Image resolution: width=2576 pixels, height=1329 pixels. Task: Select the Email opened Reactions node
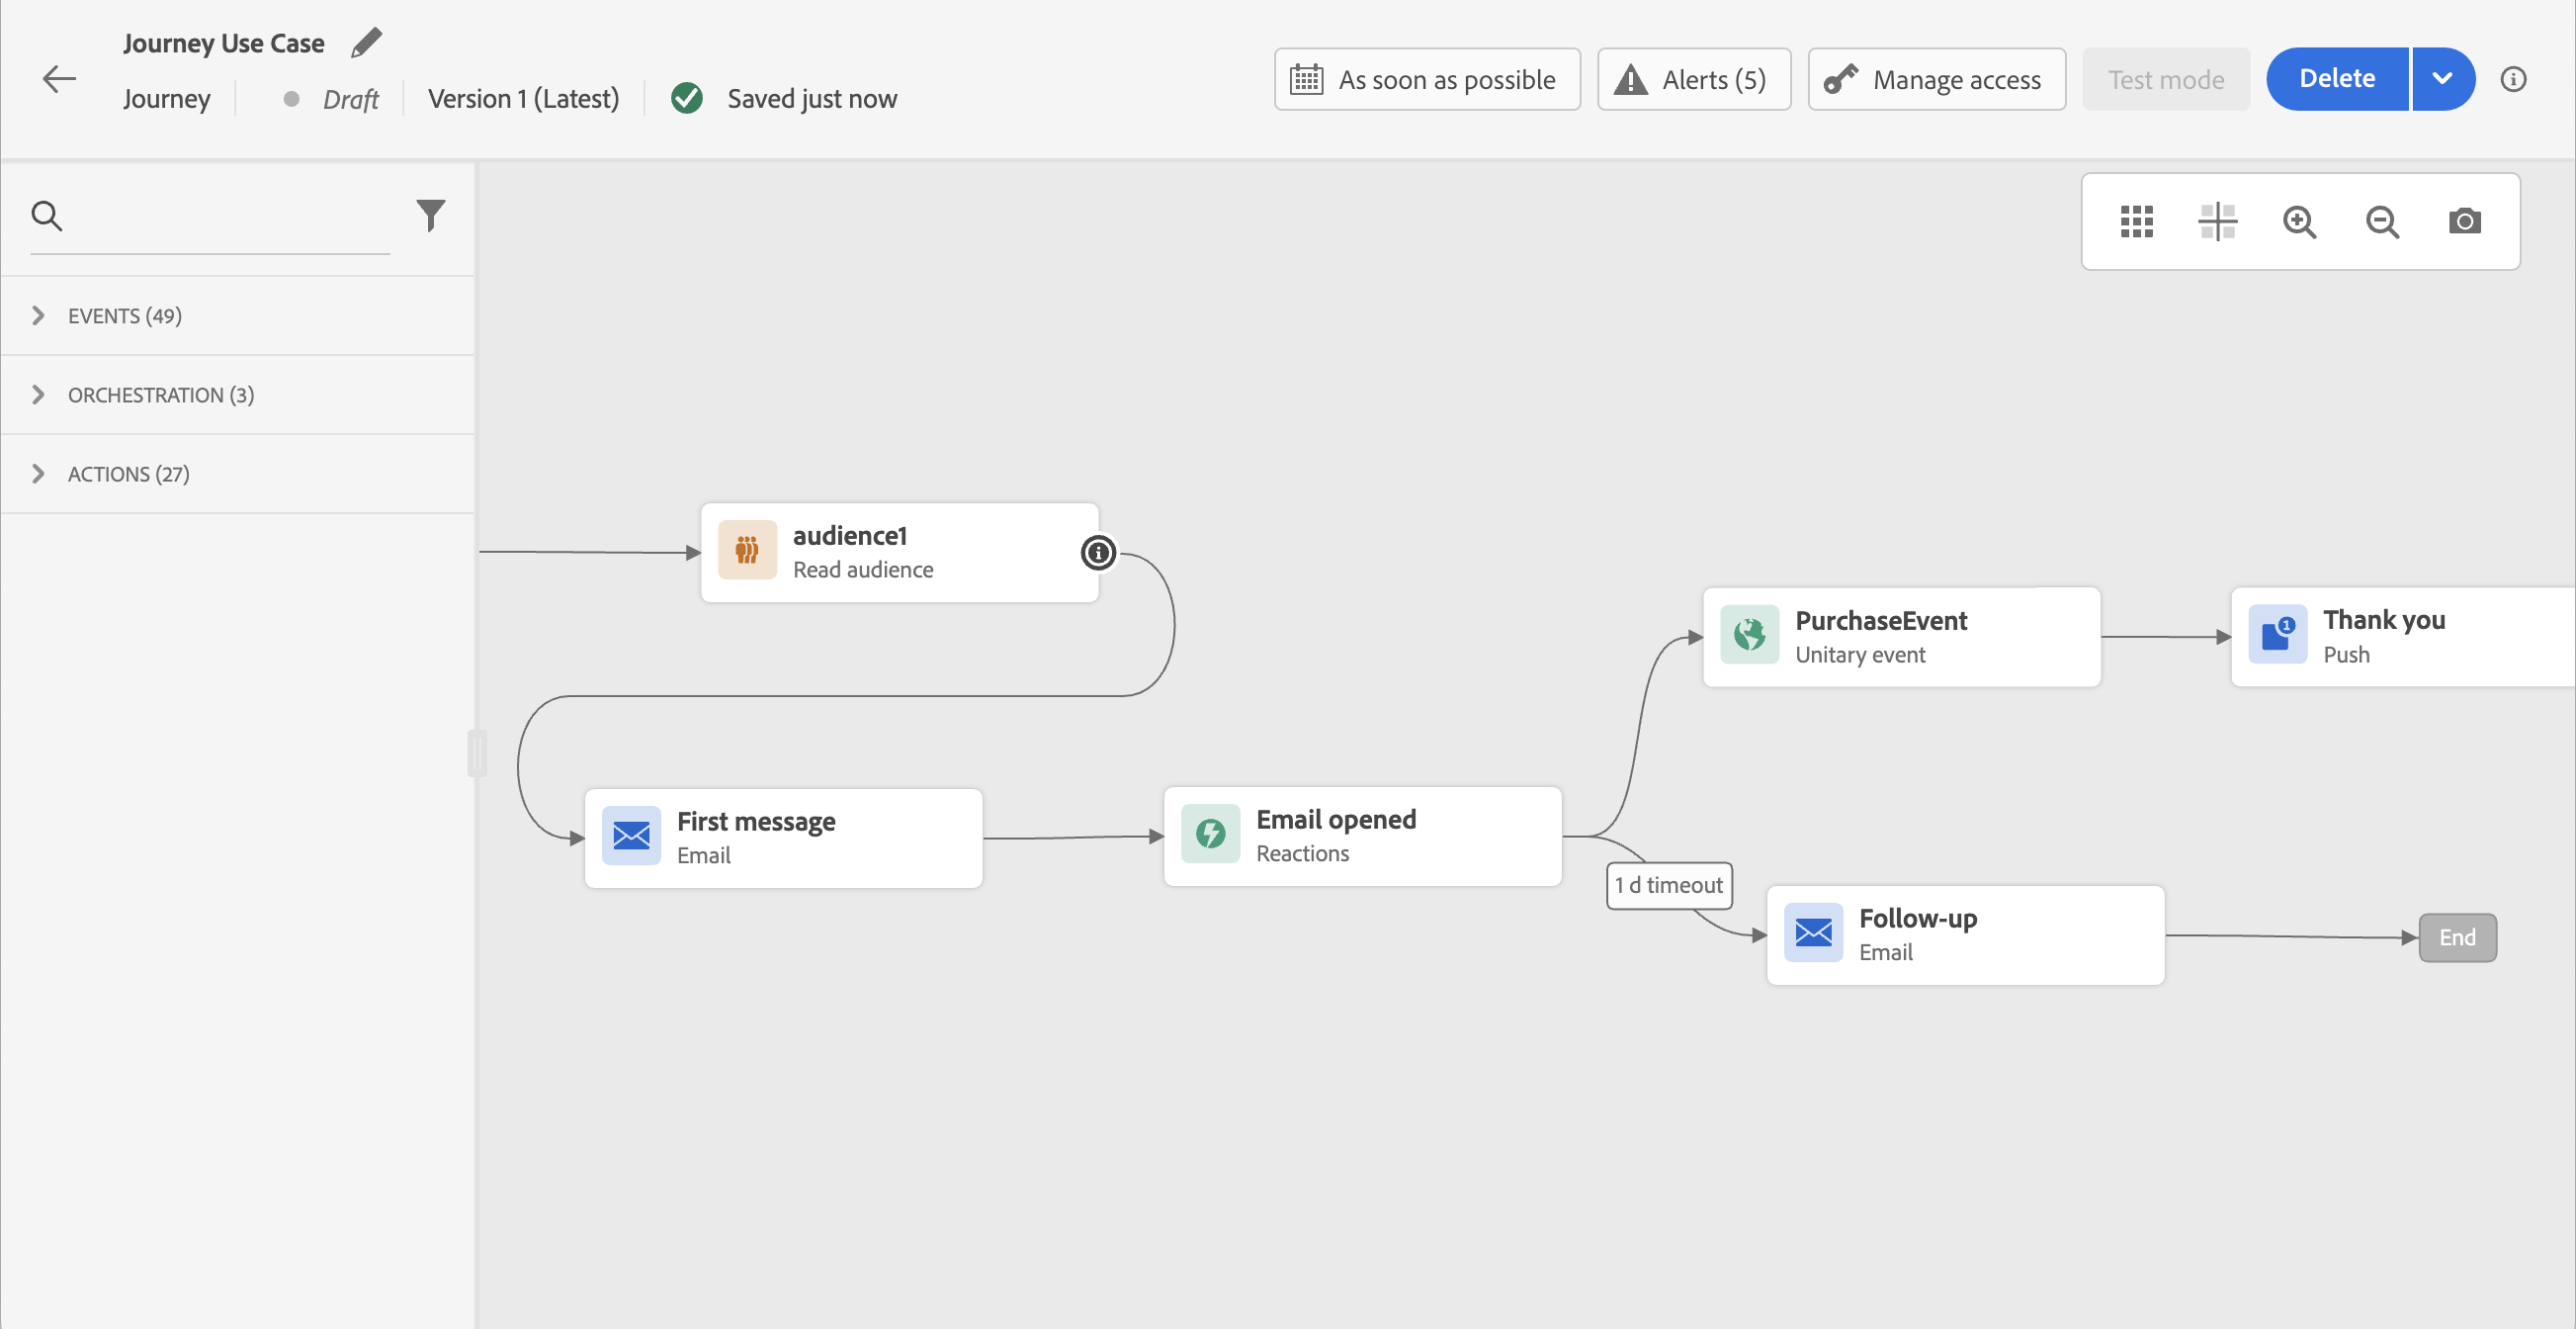click(x=1361, y=836)
